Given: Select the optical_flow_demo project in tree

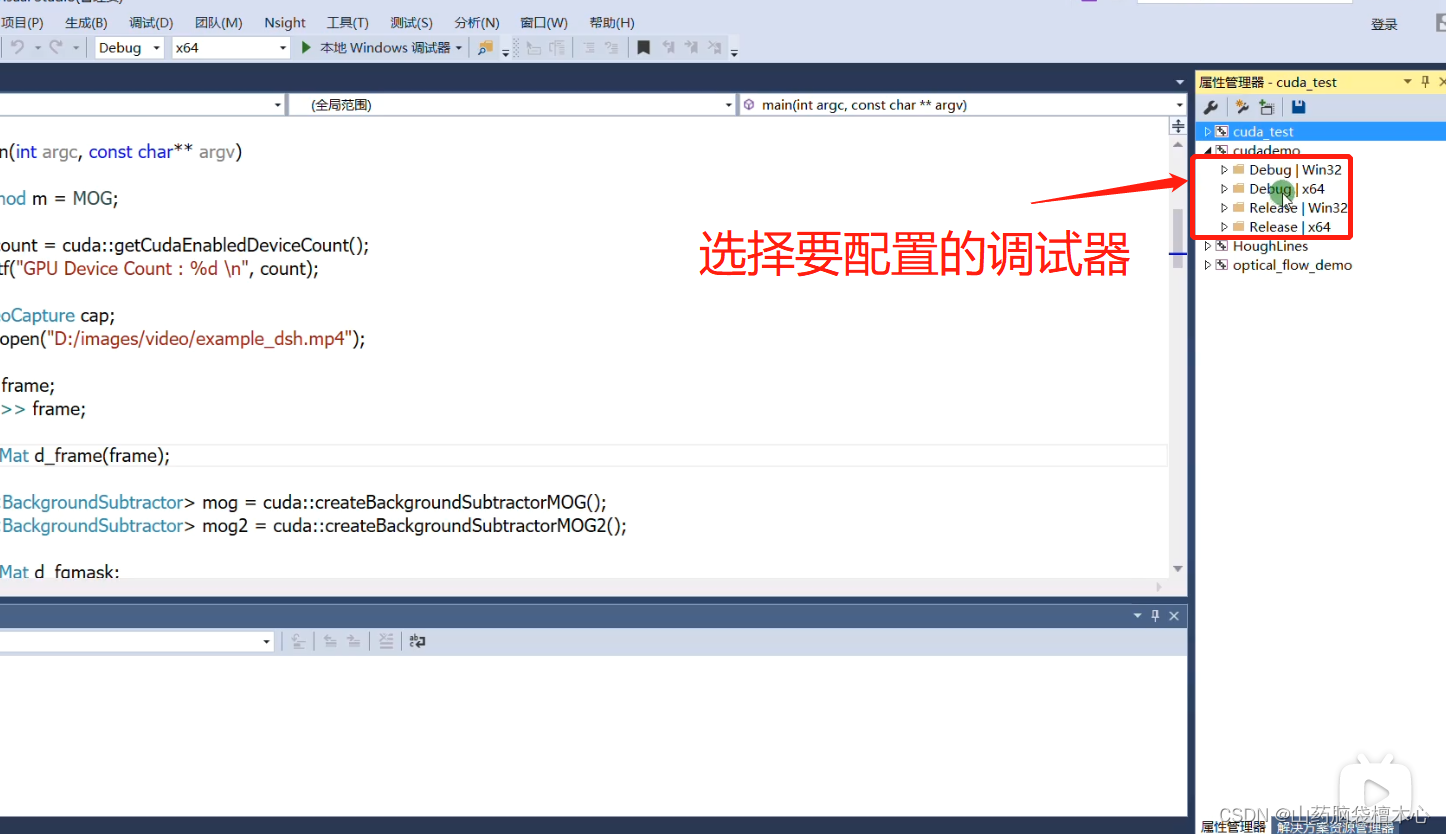Looking at the screenshot, I should (x=1292, y=265).
